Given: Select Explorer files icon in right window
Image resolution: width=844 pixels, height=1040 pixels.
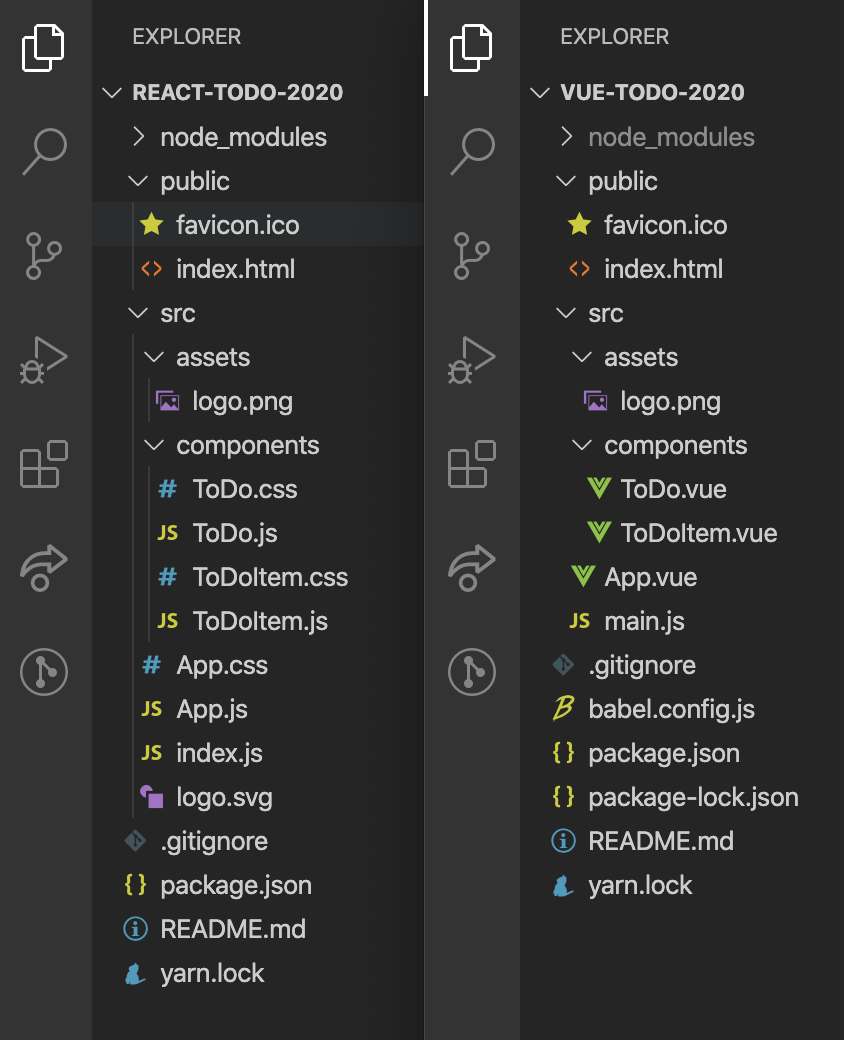Looking at the screenshot, I should coord(471,48).
